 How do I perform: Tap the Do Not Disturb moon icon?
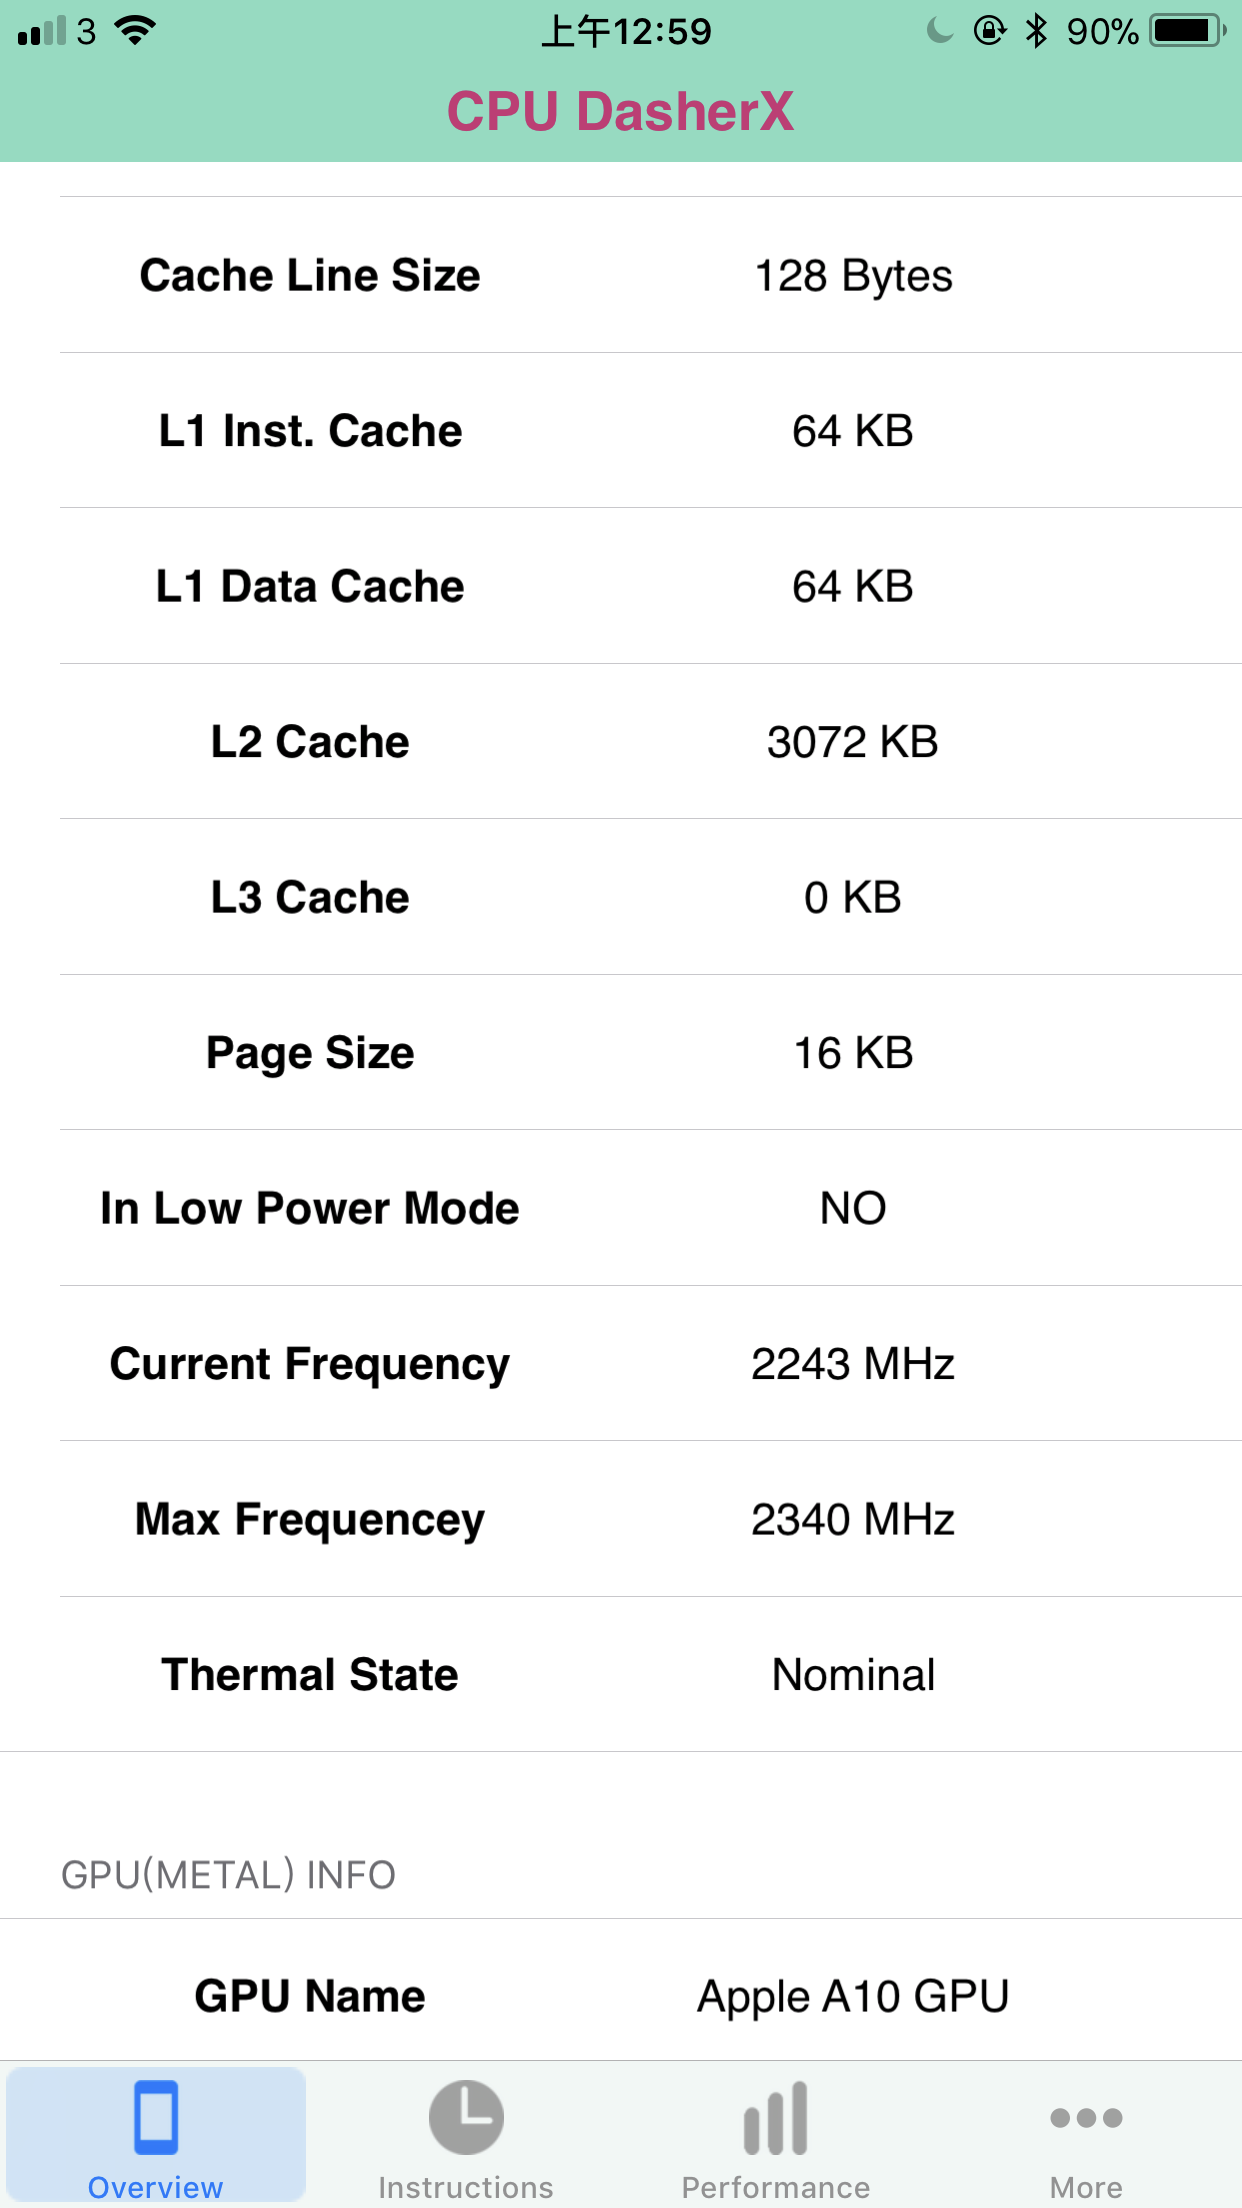click(939, 31)
